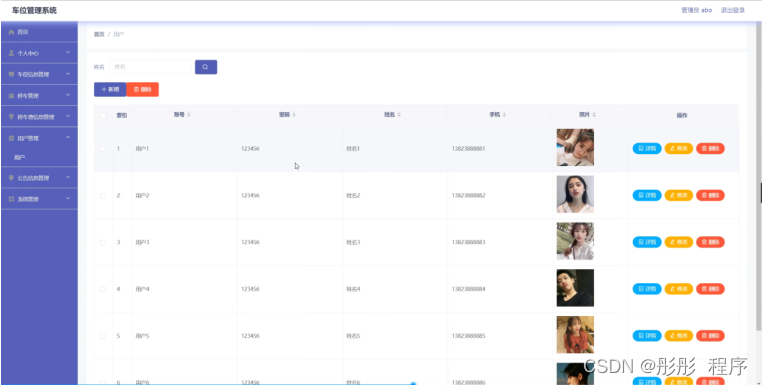763x386 pixels.
Task: Click the home icon beside 首页
Action: coord(11,32)
